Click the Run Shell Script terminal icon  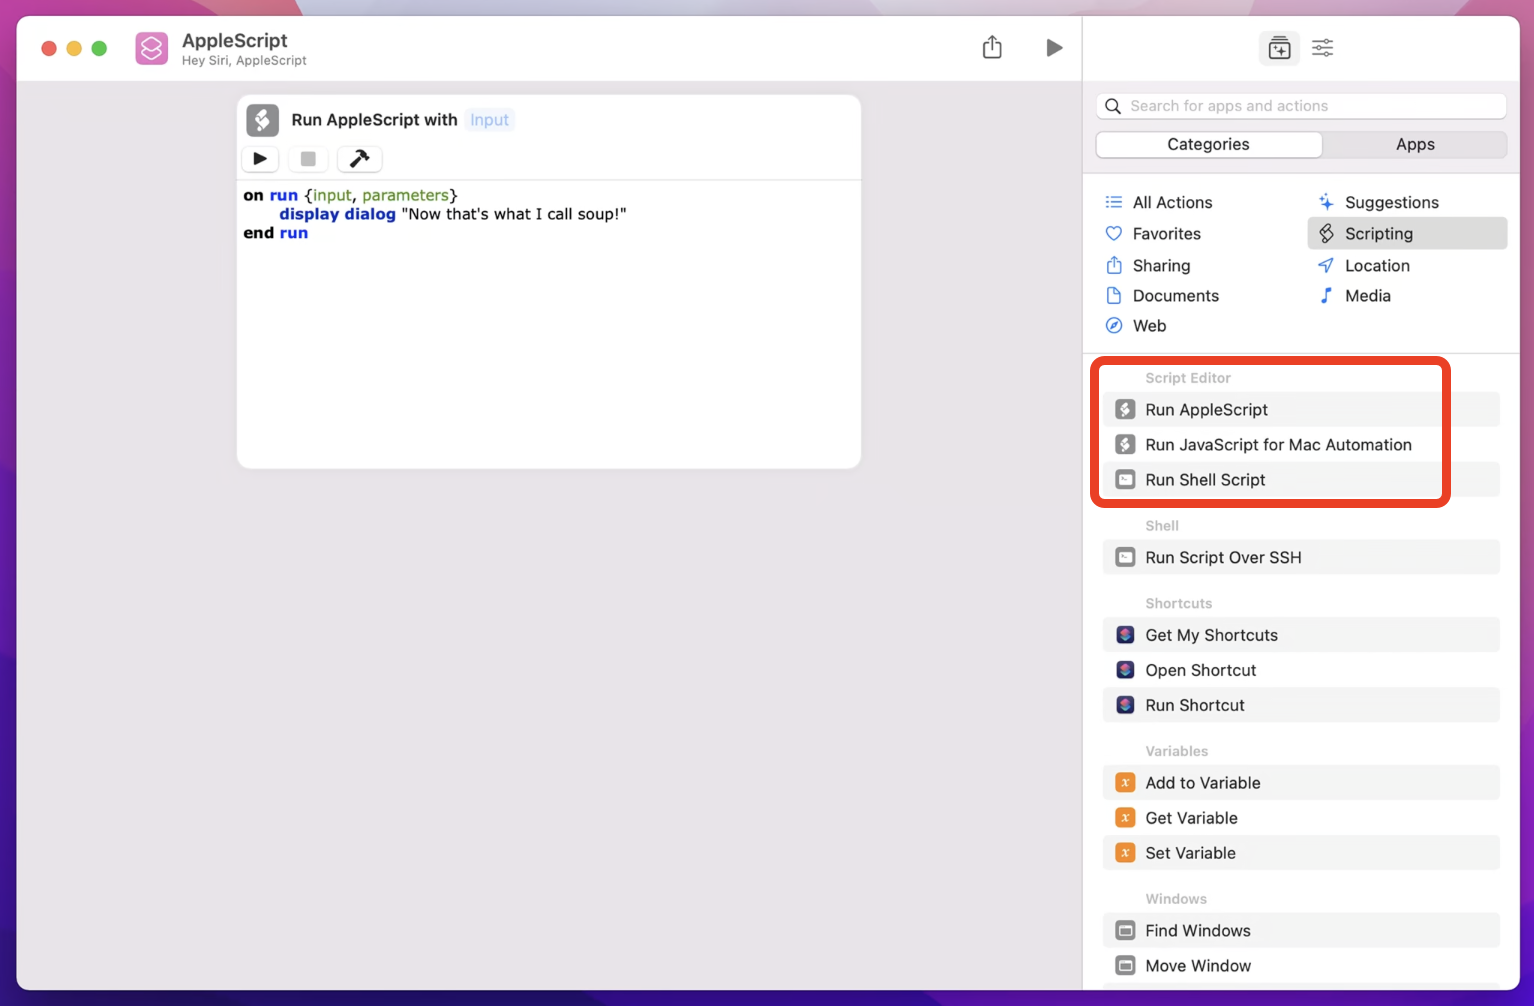(1125, 479)
